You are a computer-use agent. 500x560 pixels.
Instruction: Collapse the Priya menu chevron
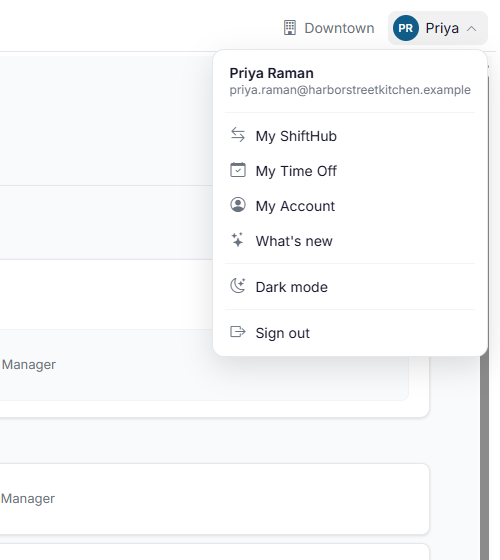(x=471, y=29)
